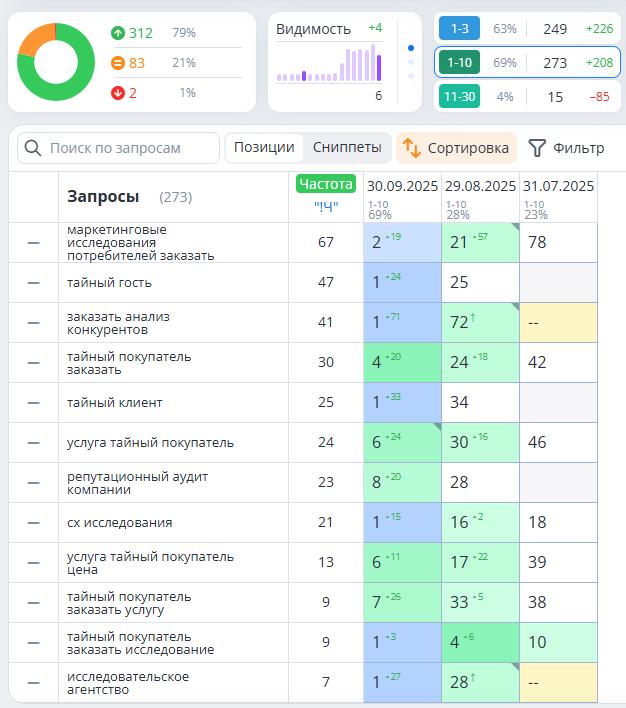Click the "Поиск по запросам" search field
This screenshot has height=708, width=626.
tap(130, 148)
